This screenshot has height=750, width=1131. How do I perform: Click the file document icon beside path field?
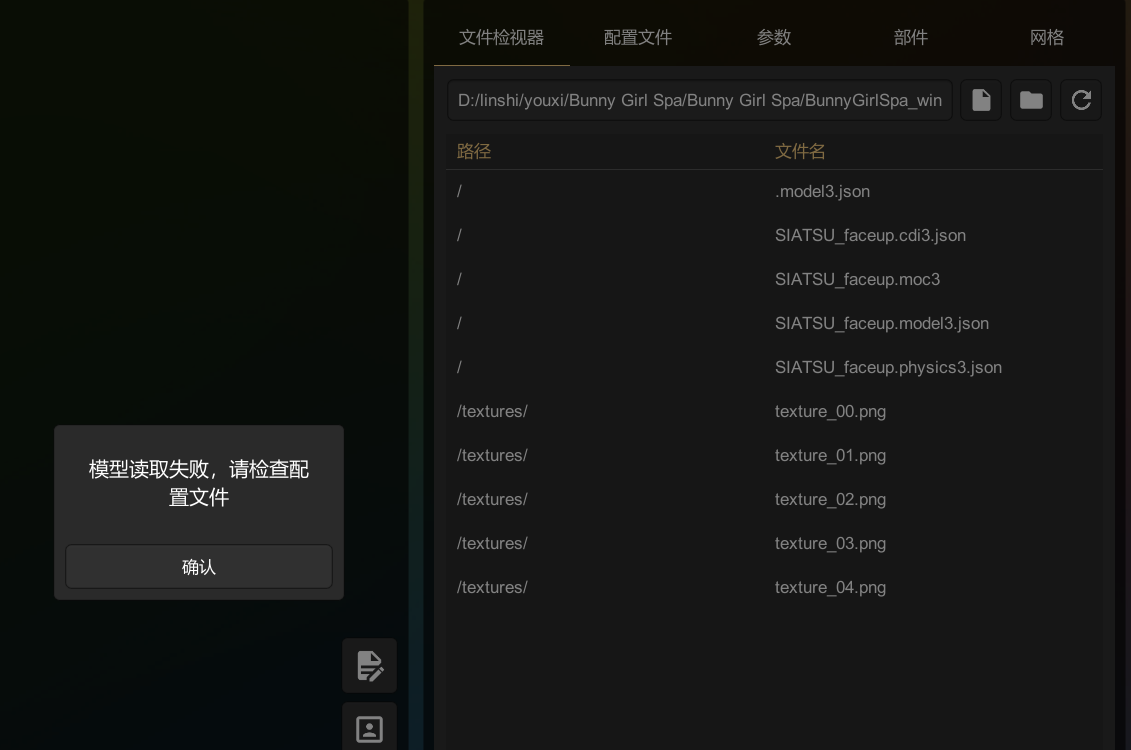click(x=981, y=100)
